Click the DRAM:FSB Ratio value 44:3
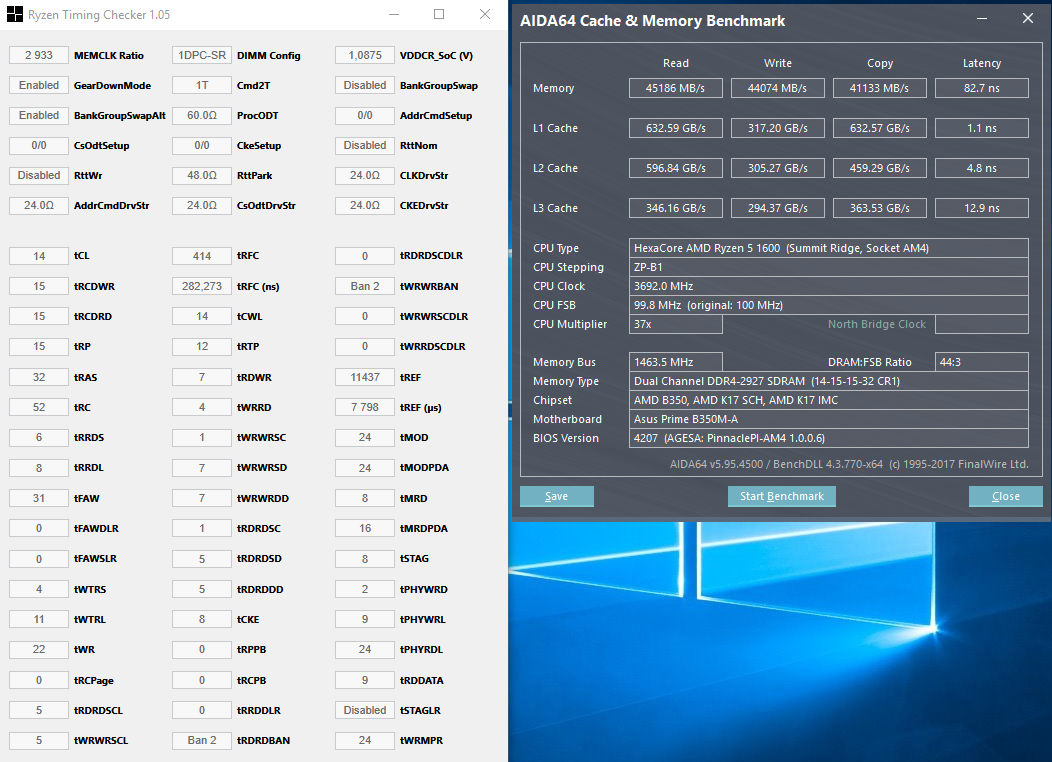 tap(982, 362)
